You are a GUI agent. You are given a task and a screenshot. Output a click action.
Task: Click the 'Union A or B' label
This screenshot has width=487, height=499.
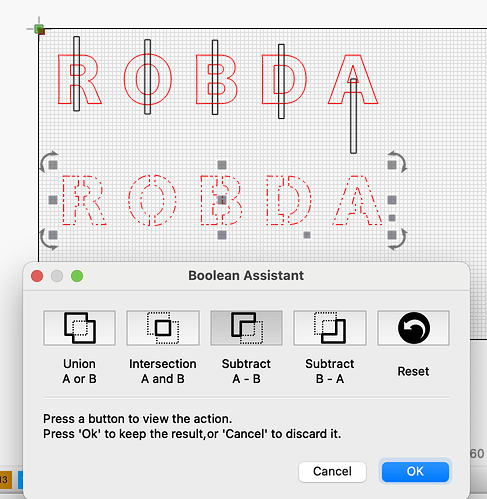click(x=79, y=371)
